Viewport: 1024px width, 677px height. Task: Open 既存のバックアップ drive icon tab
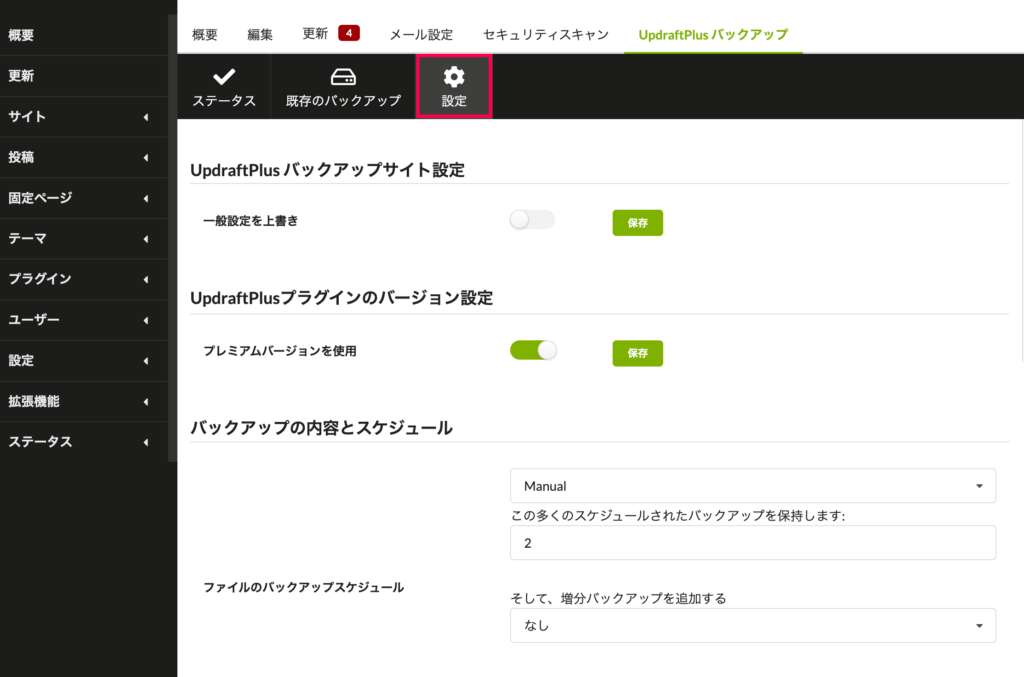coord(344,87)
